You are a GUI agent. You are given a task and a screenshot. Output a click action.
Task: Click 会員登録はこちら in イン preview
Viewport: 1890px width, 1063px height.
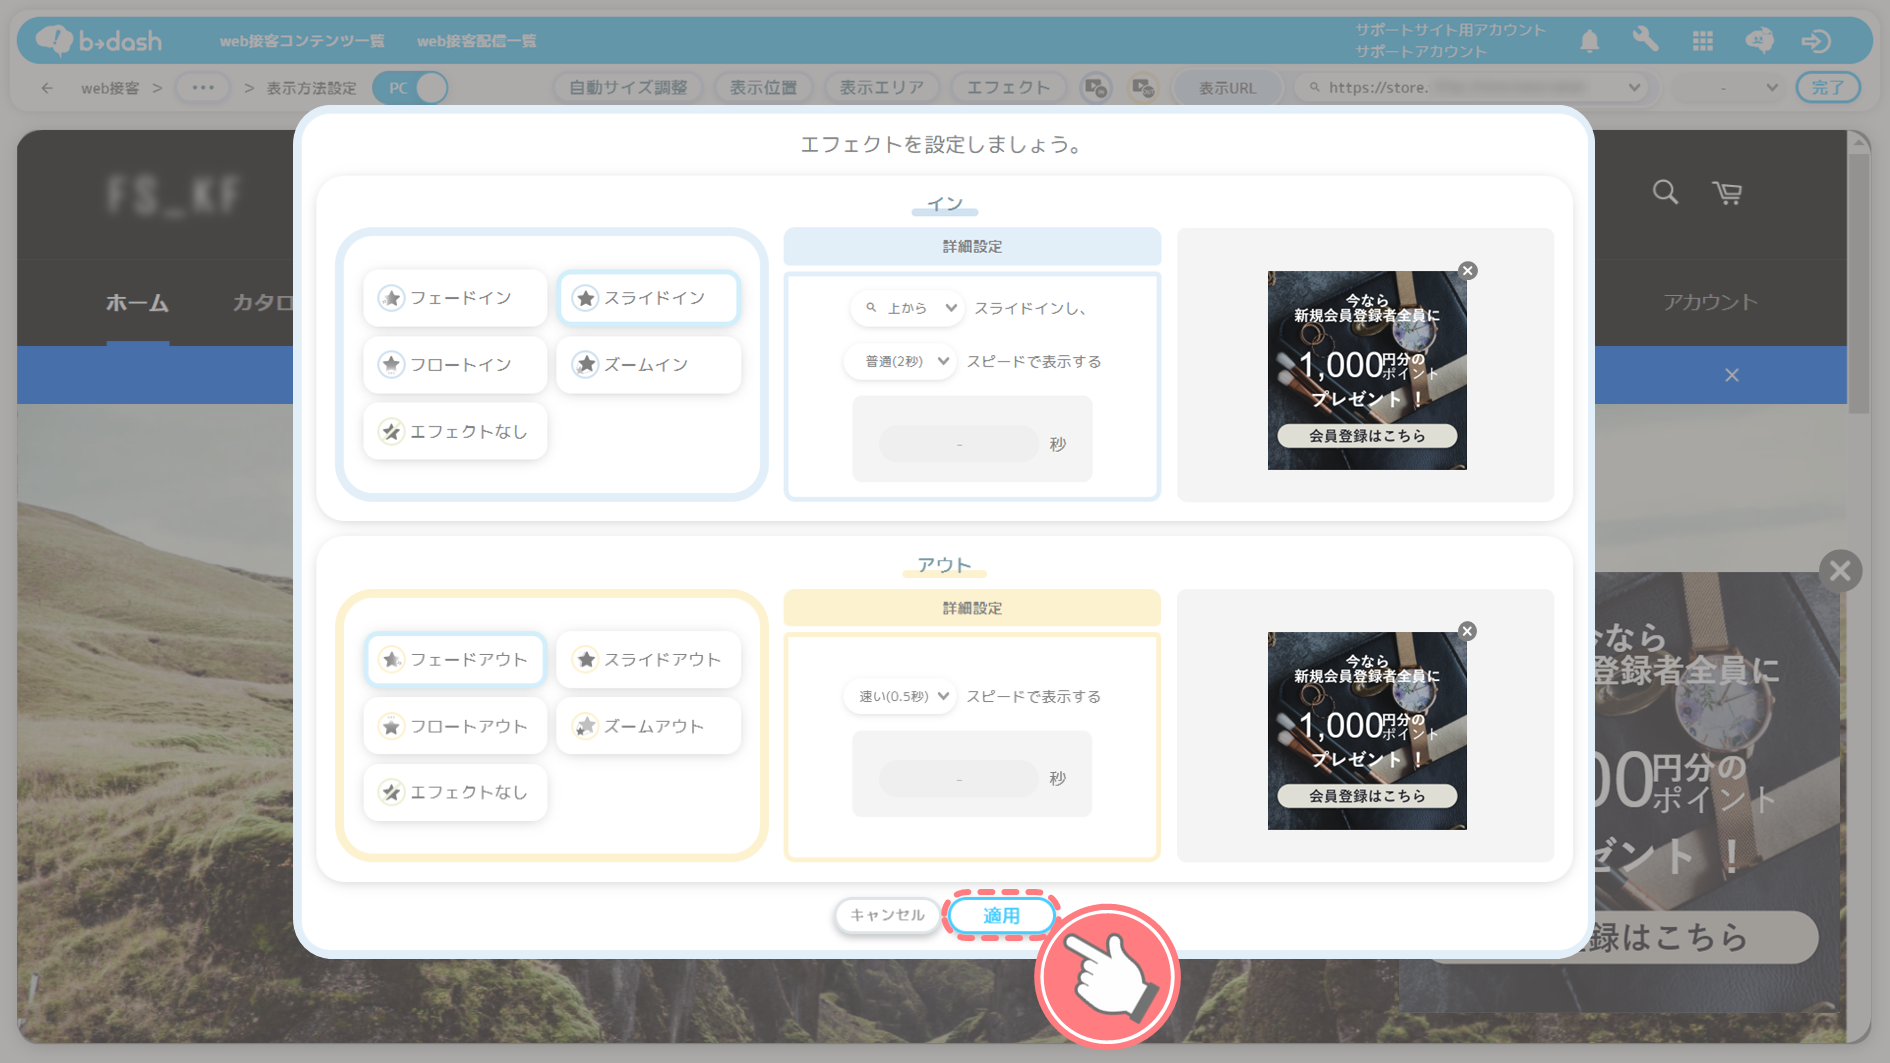1367,436
